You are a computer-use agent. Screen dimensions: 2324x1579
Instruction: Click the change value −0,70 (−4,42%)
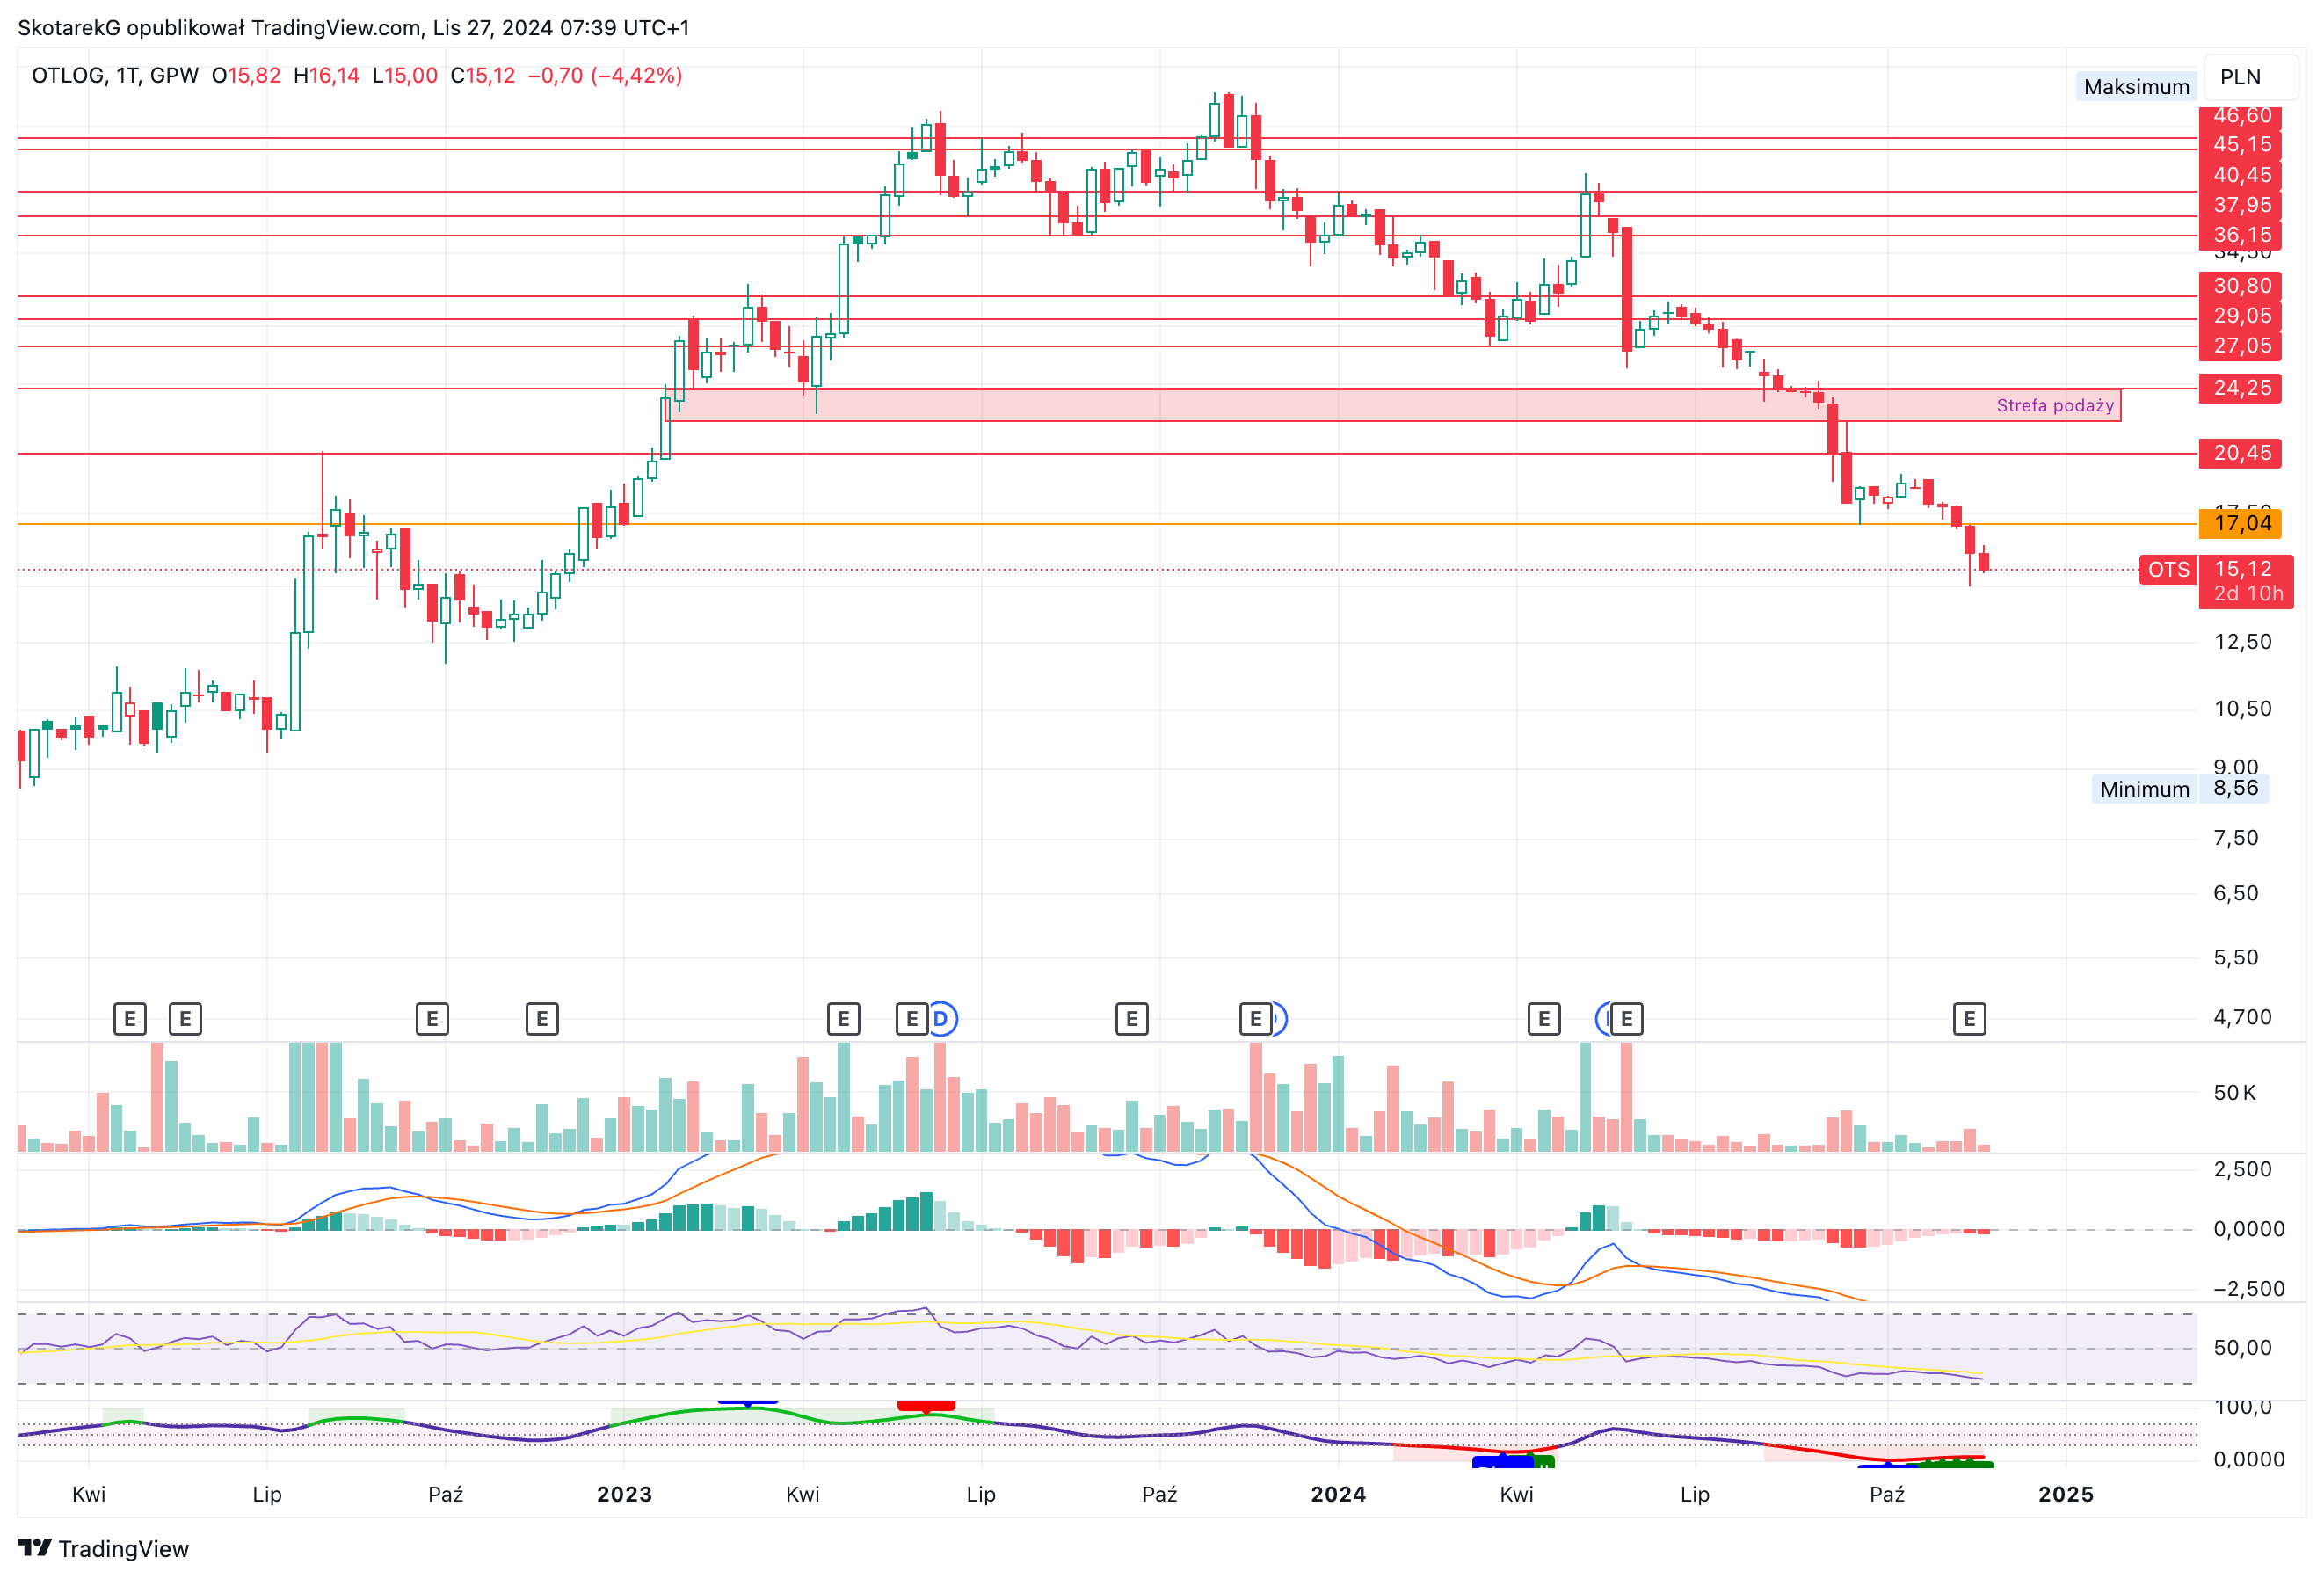tap(605, 76)
